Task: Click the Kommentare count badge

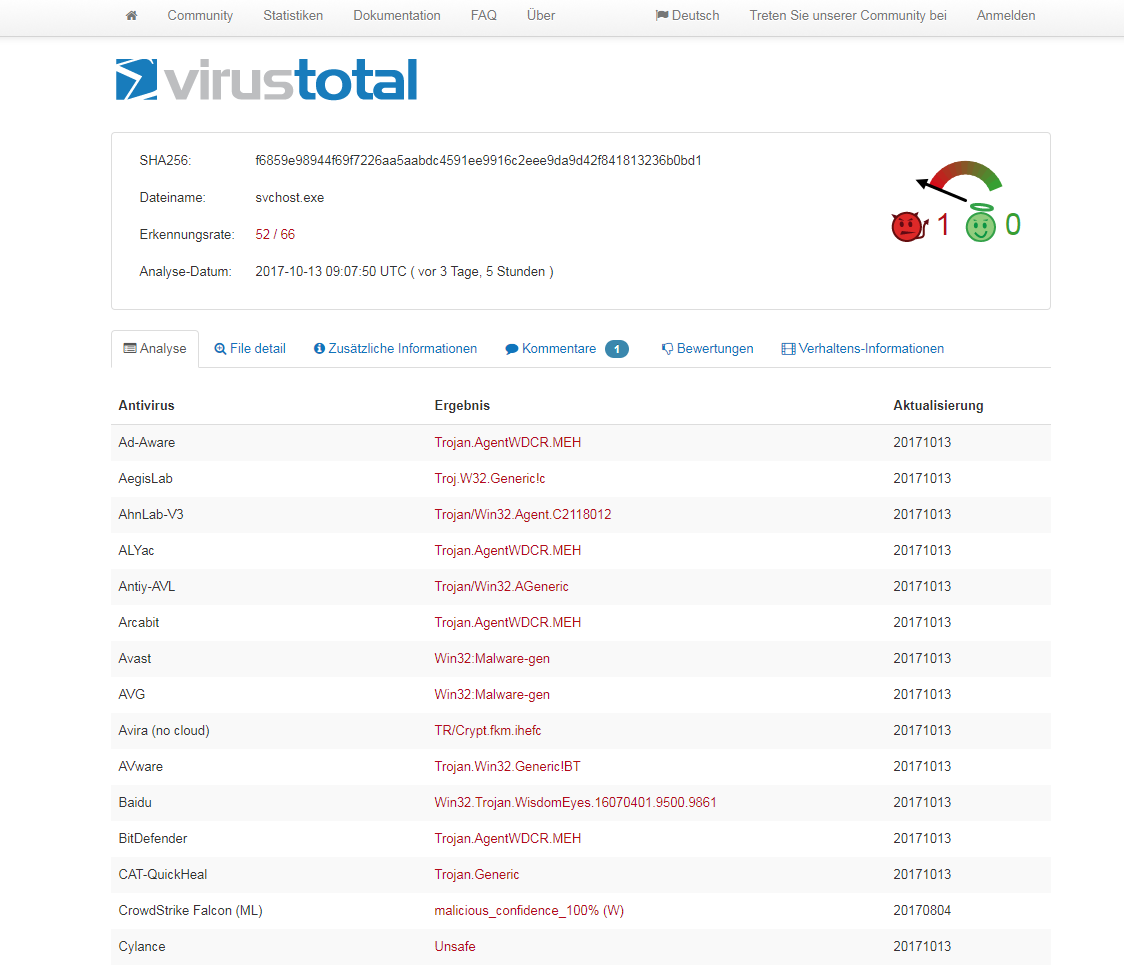Action: [x=616, y=349]
